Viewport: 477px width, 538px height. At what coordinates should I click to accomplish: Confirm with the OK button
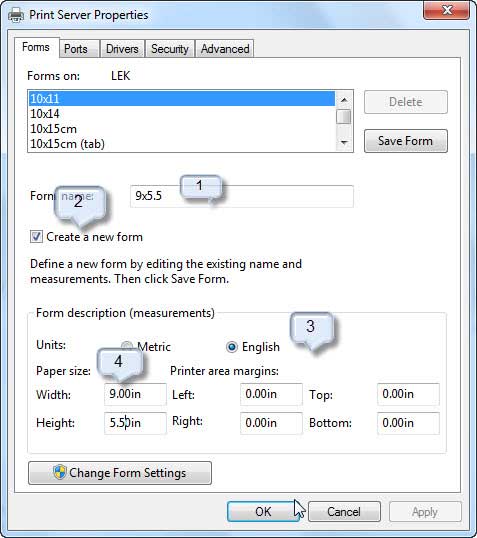click(263, 512)
